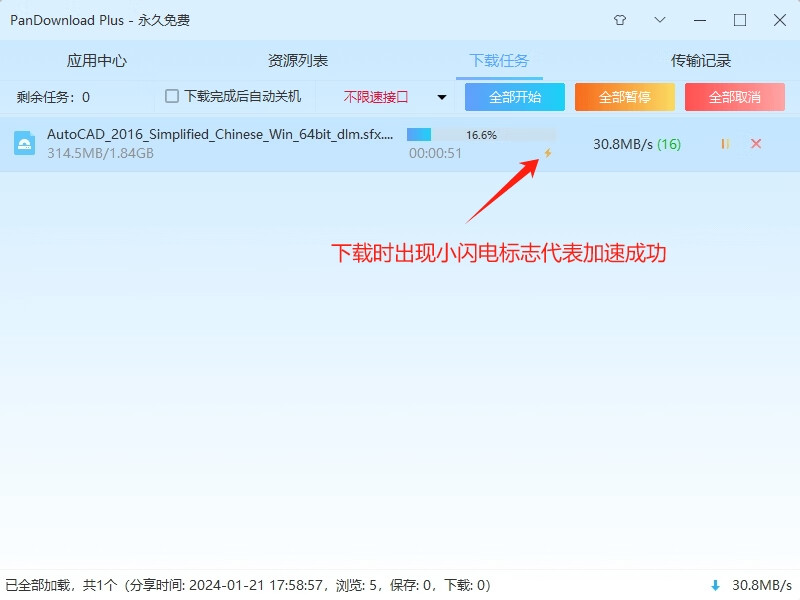Click the blue file icon beside AutoCAD
This screenshot has width=800, height=600.
25,144
